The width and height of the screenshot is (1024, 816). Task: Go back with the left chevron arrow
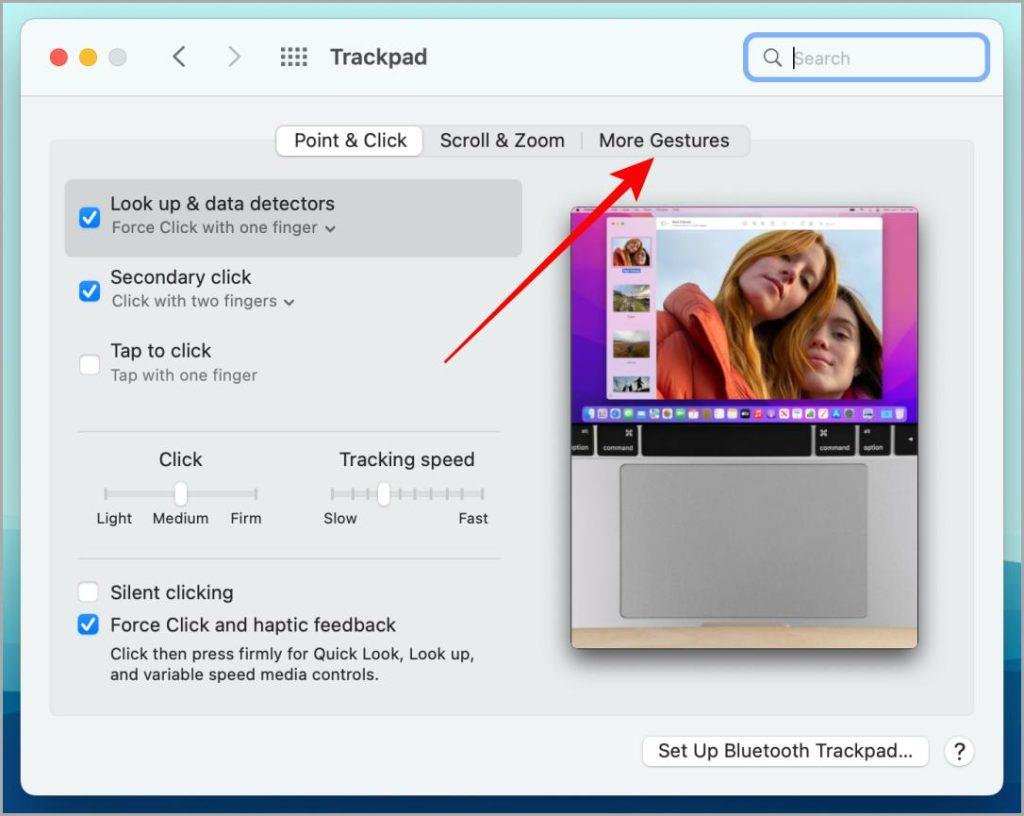point(179,57)
